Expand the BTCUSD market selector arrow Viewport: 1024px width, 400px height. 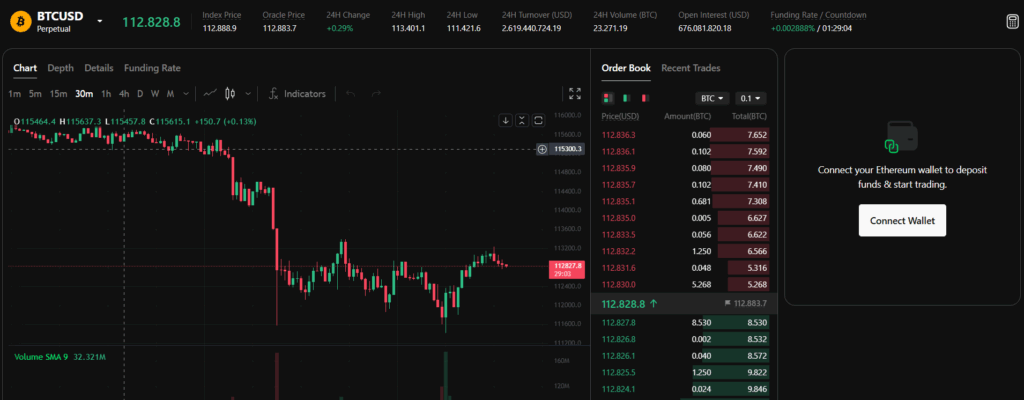(100, 21)
